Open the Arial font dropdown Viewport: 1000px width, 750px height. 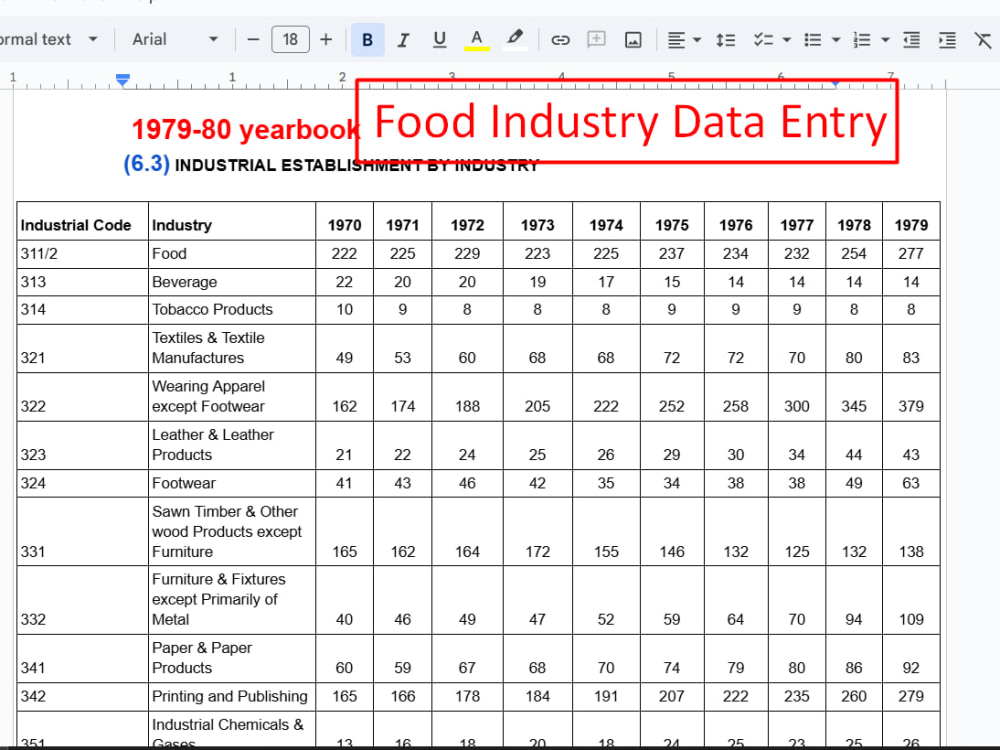(x=175, y=40)
